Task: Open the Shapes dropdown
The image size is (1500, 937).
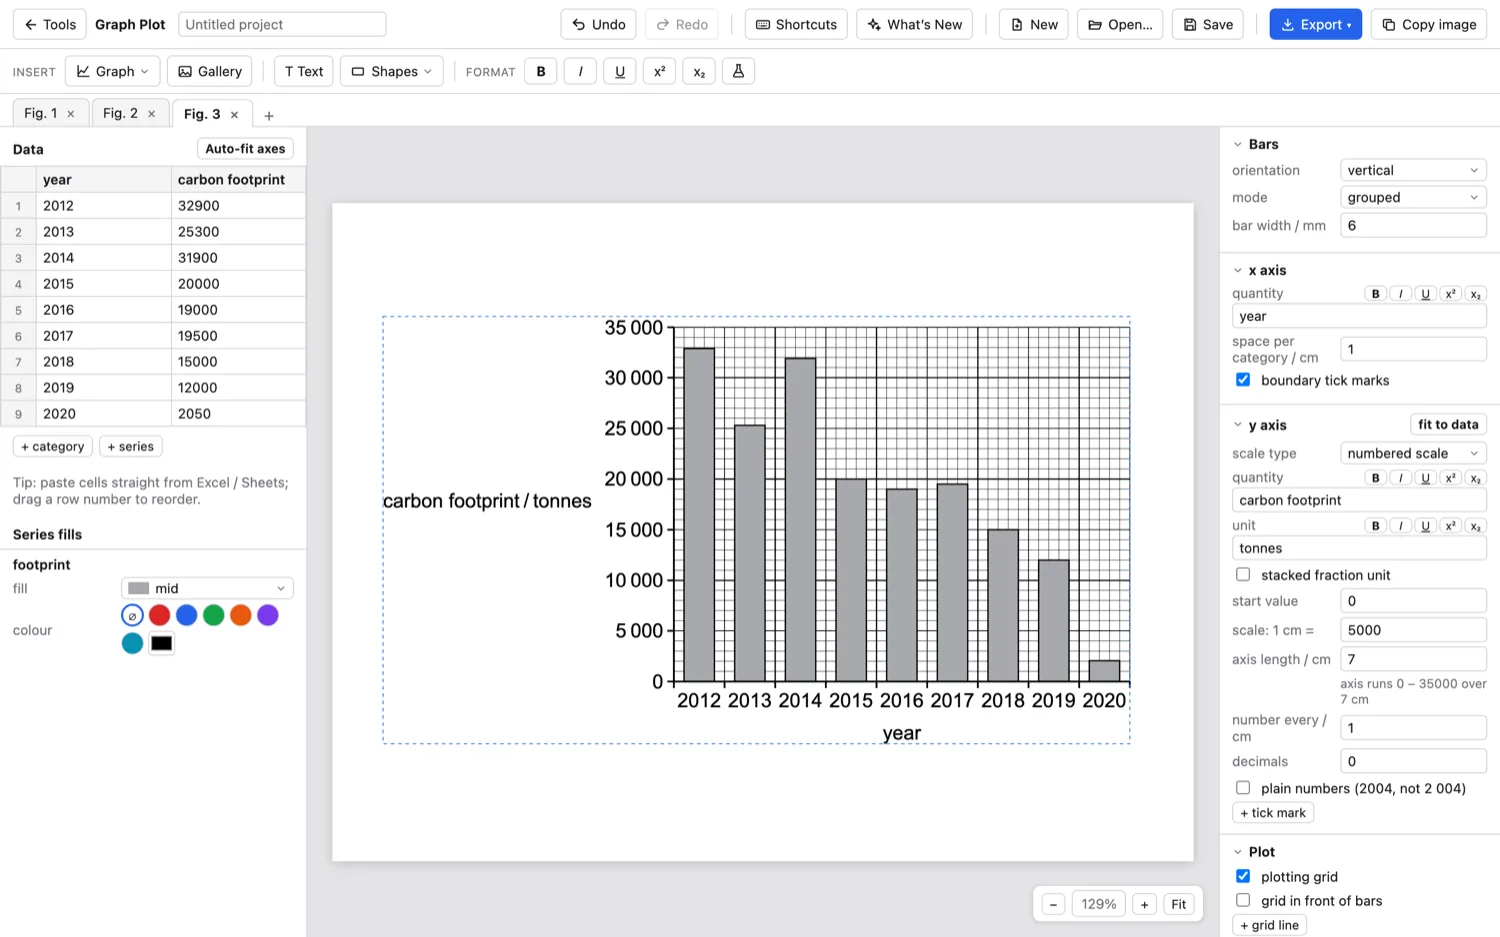Action: click(392, 71)
